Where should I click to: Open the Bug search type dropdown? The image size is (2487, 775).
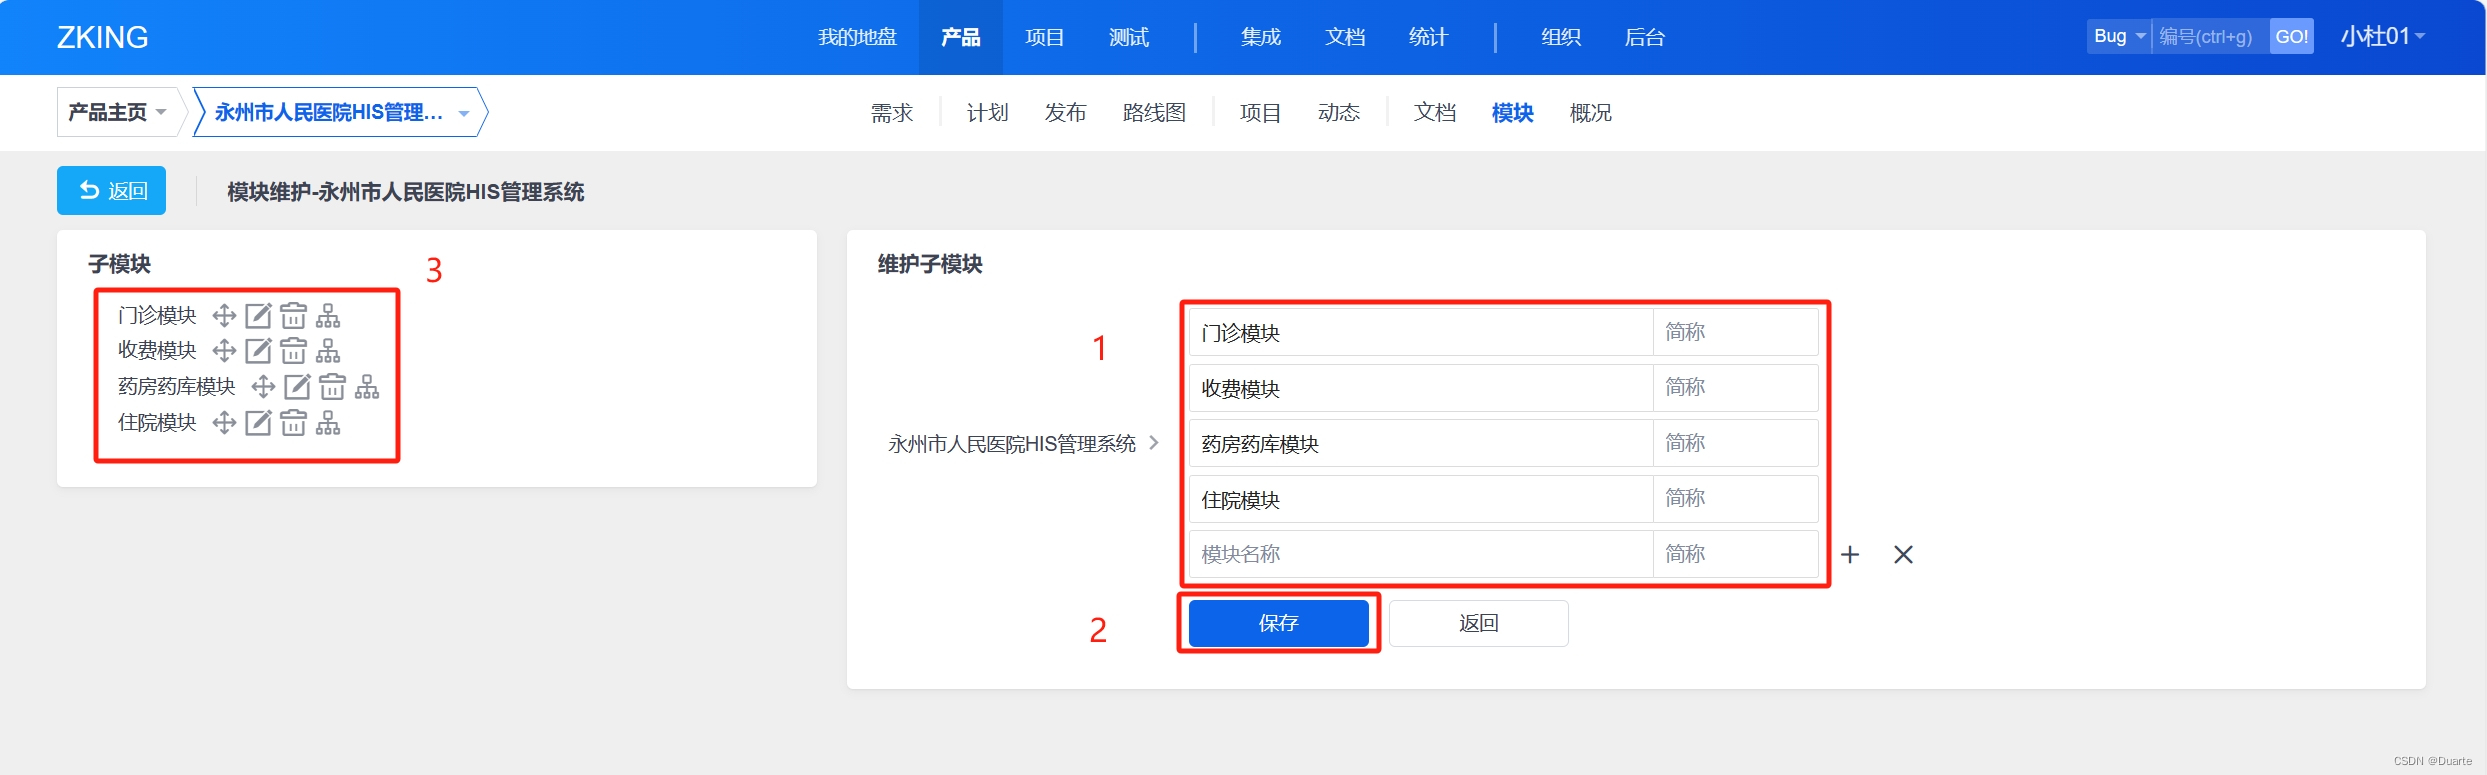(2119, 36)
